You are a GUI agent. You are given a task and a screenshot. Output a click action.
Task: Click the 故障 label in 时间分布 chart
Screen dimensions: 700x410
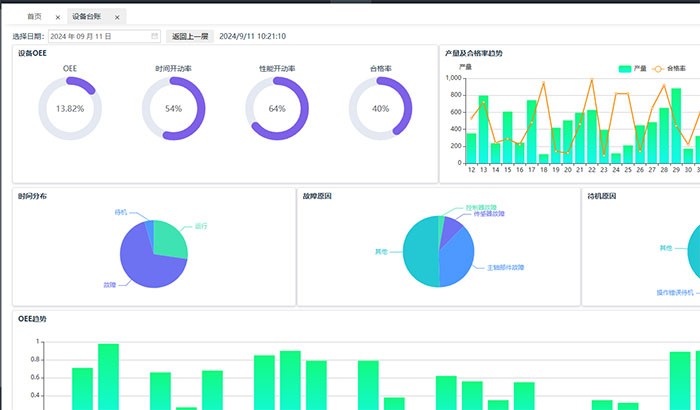tap(109, 284)
